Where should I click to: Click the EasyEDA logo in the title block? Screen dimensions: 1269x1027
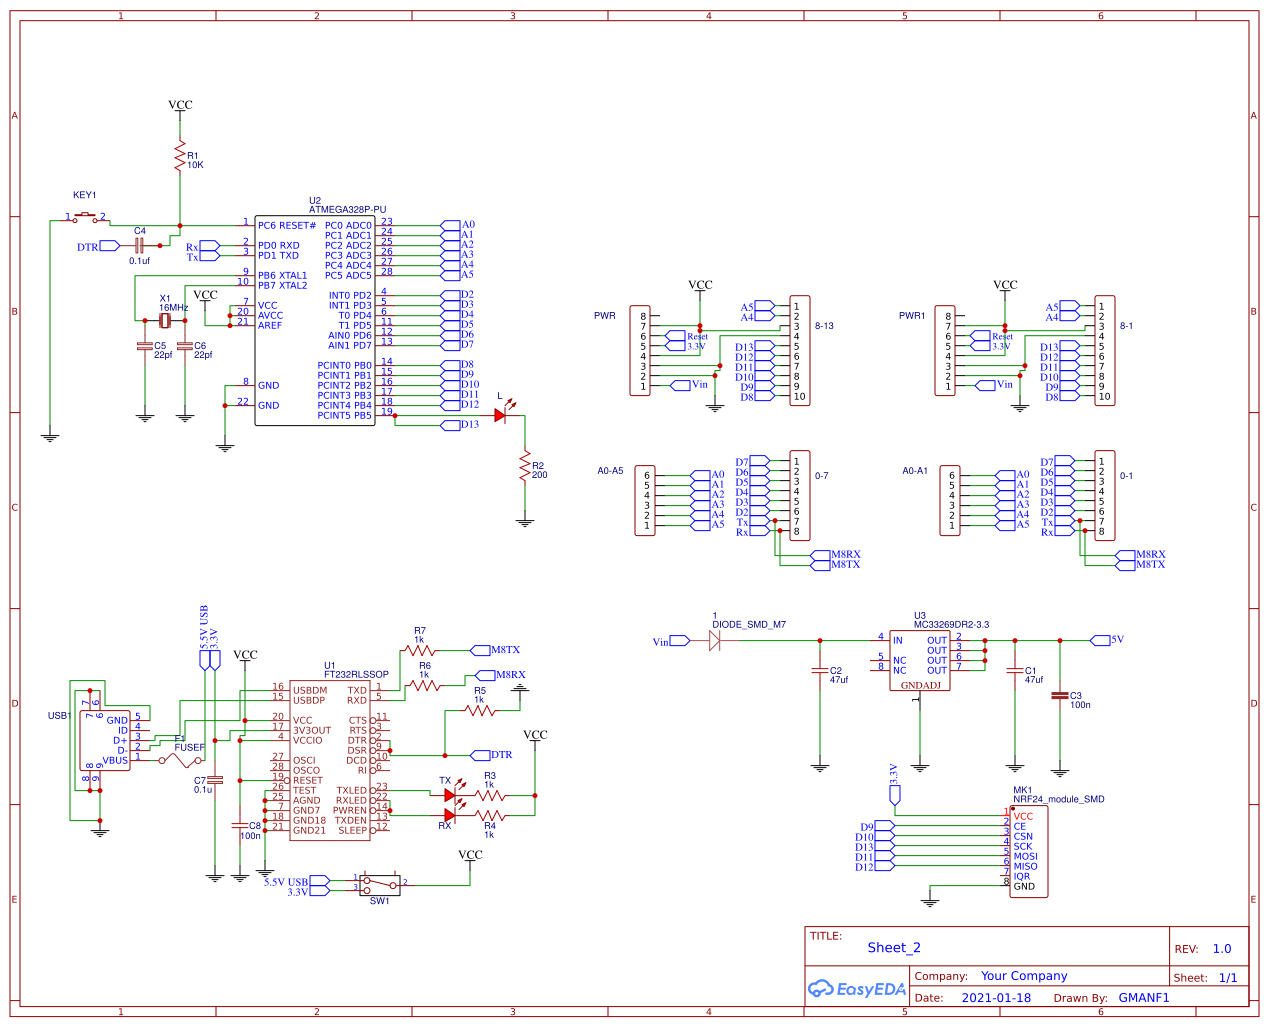tap(856, 988)
